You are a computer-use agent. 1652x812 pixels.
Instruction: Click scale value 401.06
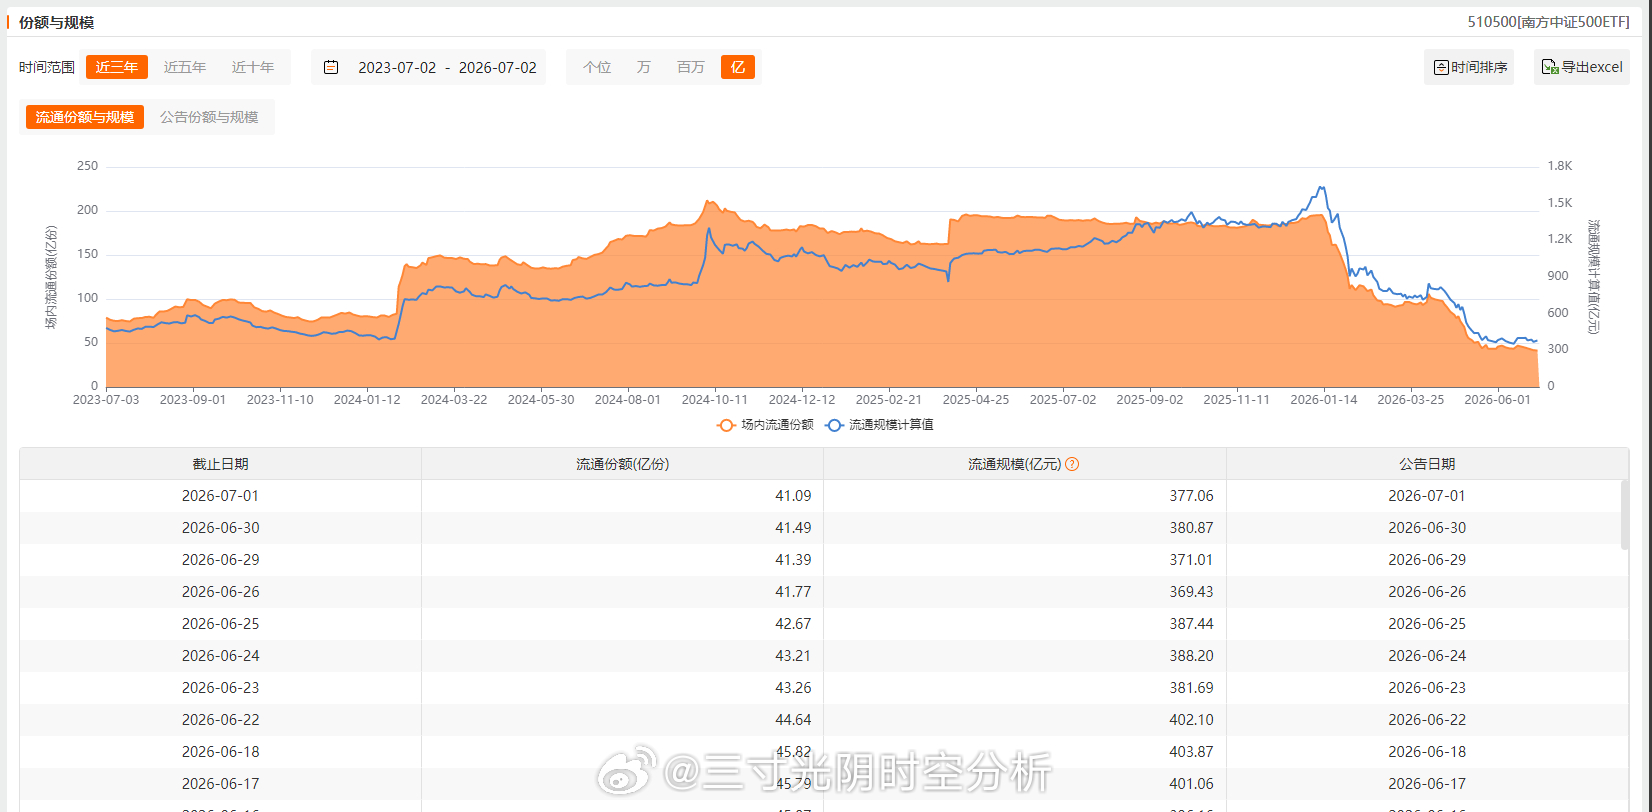[1191, 784]
